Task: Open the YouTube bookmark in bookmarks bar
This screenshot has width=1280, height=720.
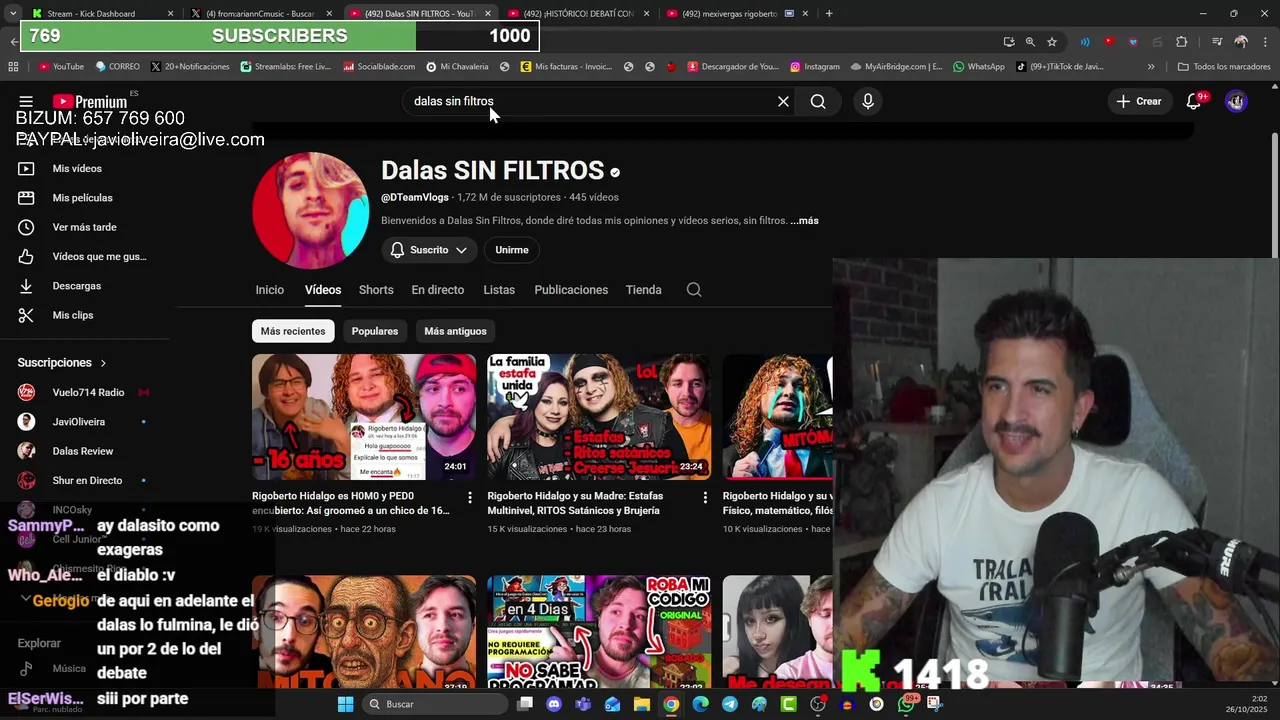Action: (x=61, y=67)
